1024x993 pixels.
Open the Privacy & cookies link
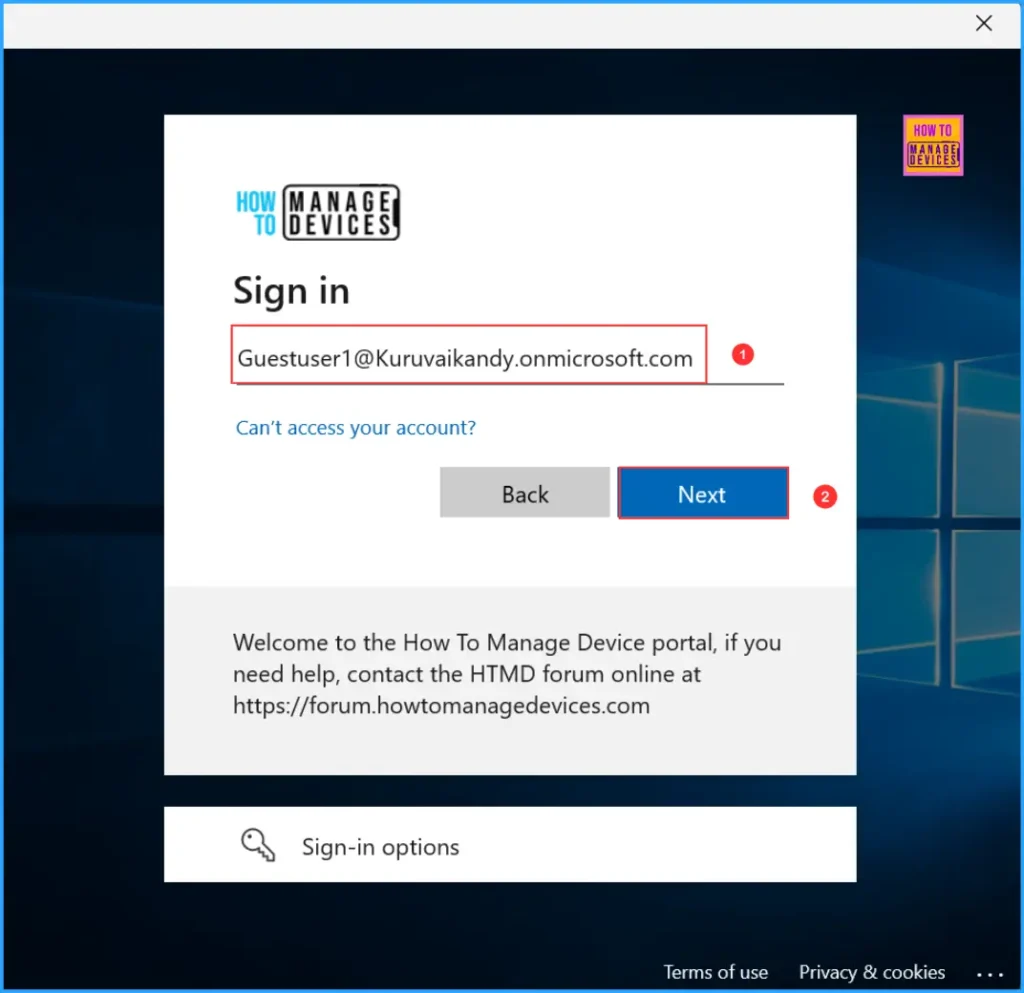871,971
